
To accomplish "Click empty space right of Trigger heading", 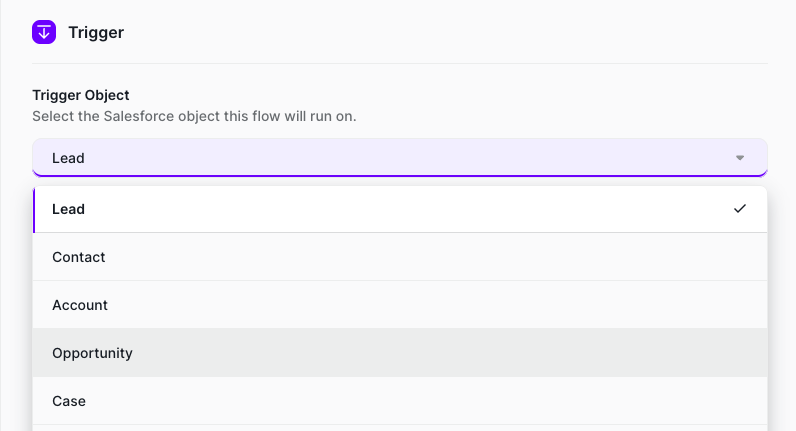I will pyautogui.click(x=450, y=32).
